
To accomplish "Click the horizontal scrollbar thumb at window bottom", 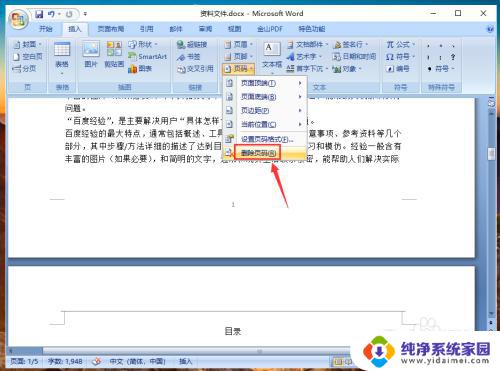I will (x=259, y=351).
